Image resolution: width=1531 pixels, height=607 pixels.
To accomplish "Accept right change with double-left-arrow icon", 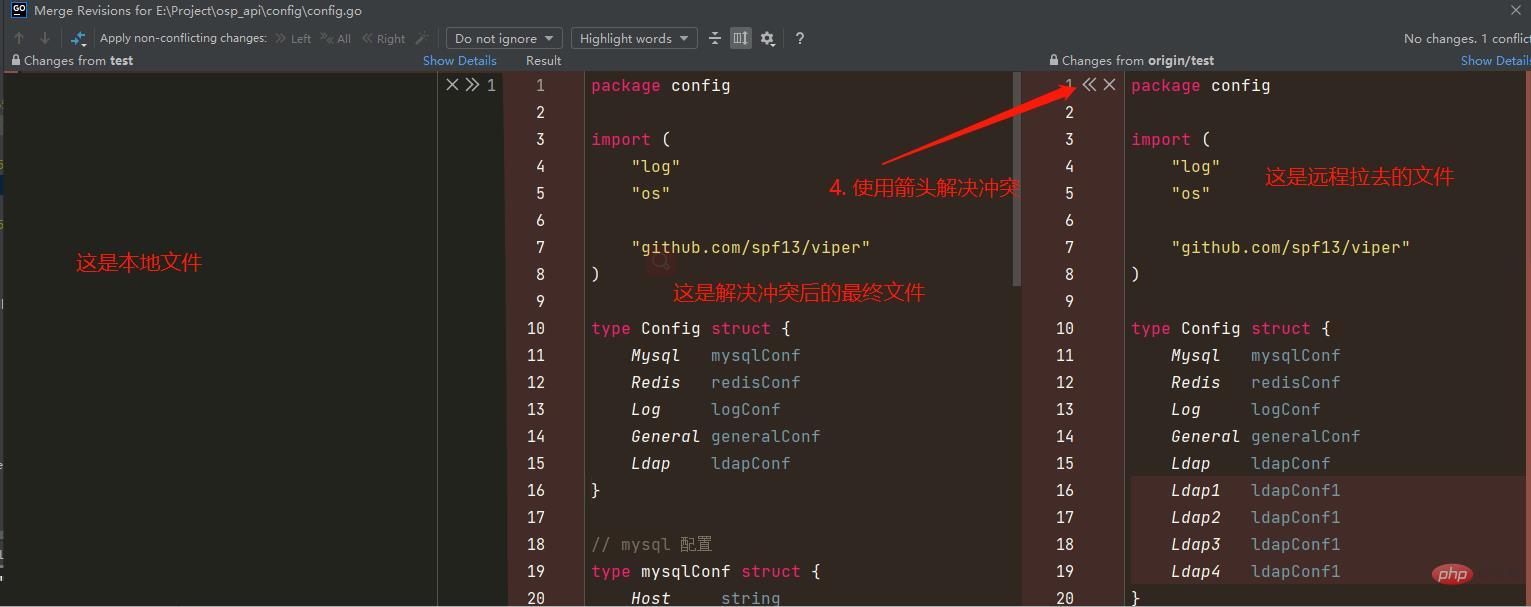I will 1089,85.
